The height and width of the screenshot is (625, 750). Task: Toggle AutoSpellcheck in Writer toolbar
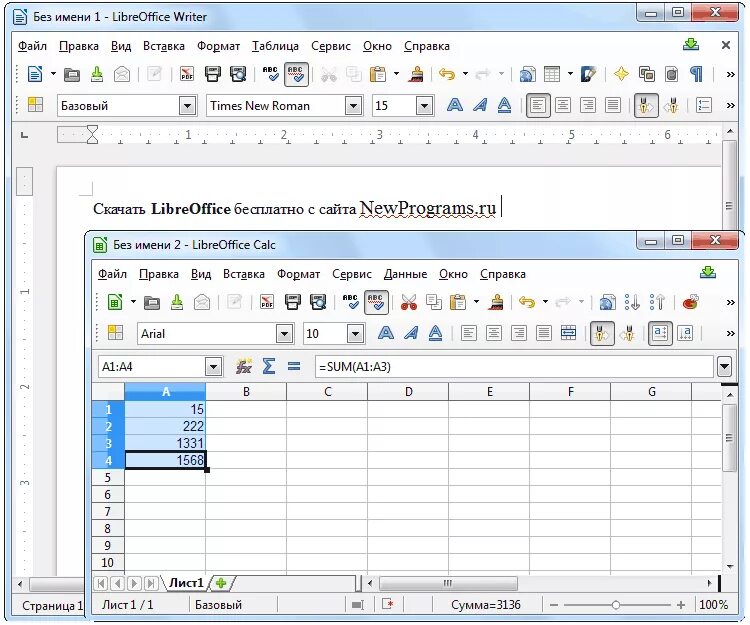pos(296,74)
